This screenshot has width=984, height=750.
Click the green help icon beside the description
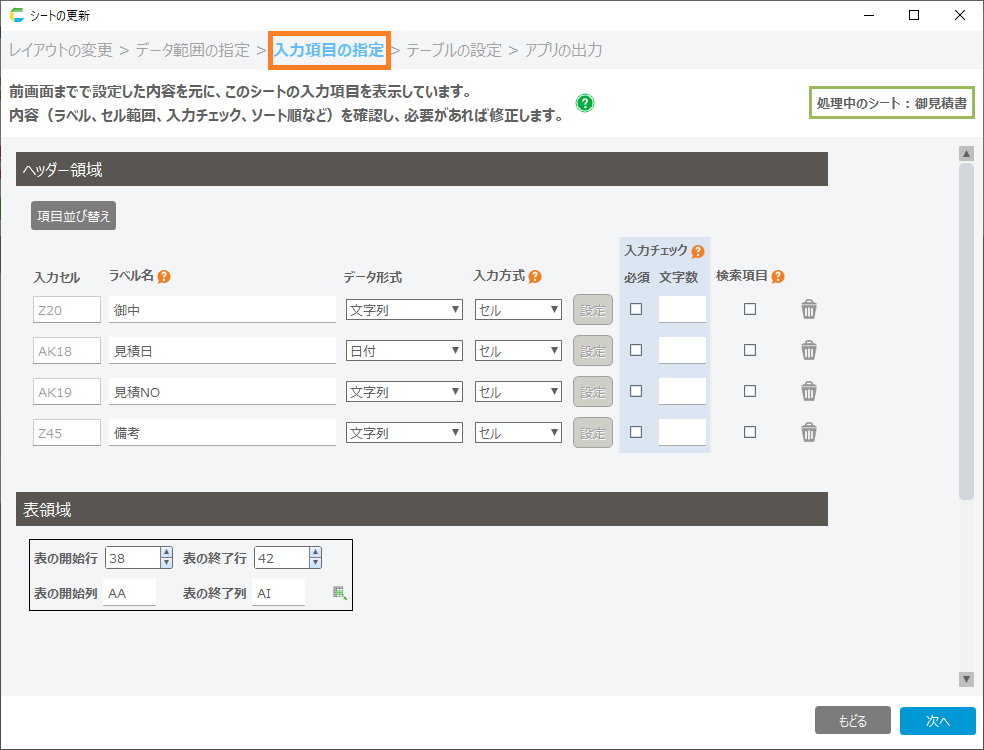[585, 103]
